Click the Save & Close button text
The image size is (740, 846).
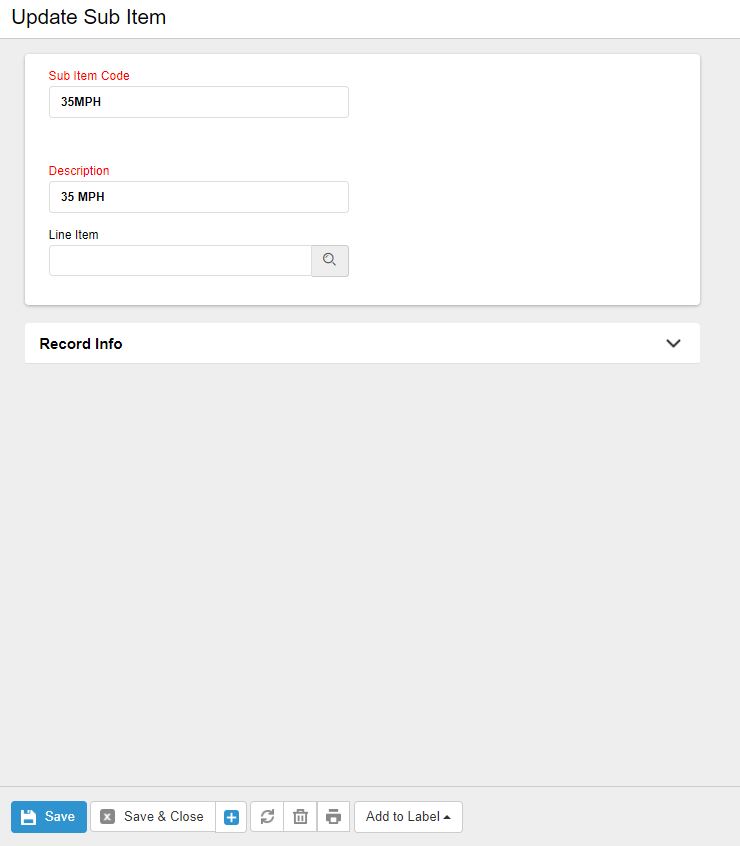pyautogui.click(x=163, y=817)
